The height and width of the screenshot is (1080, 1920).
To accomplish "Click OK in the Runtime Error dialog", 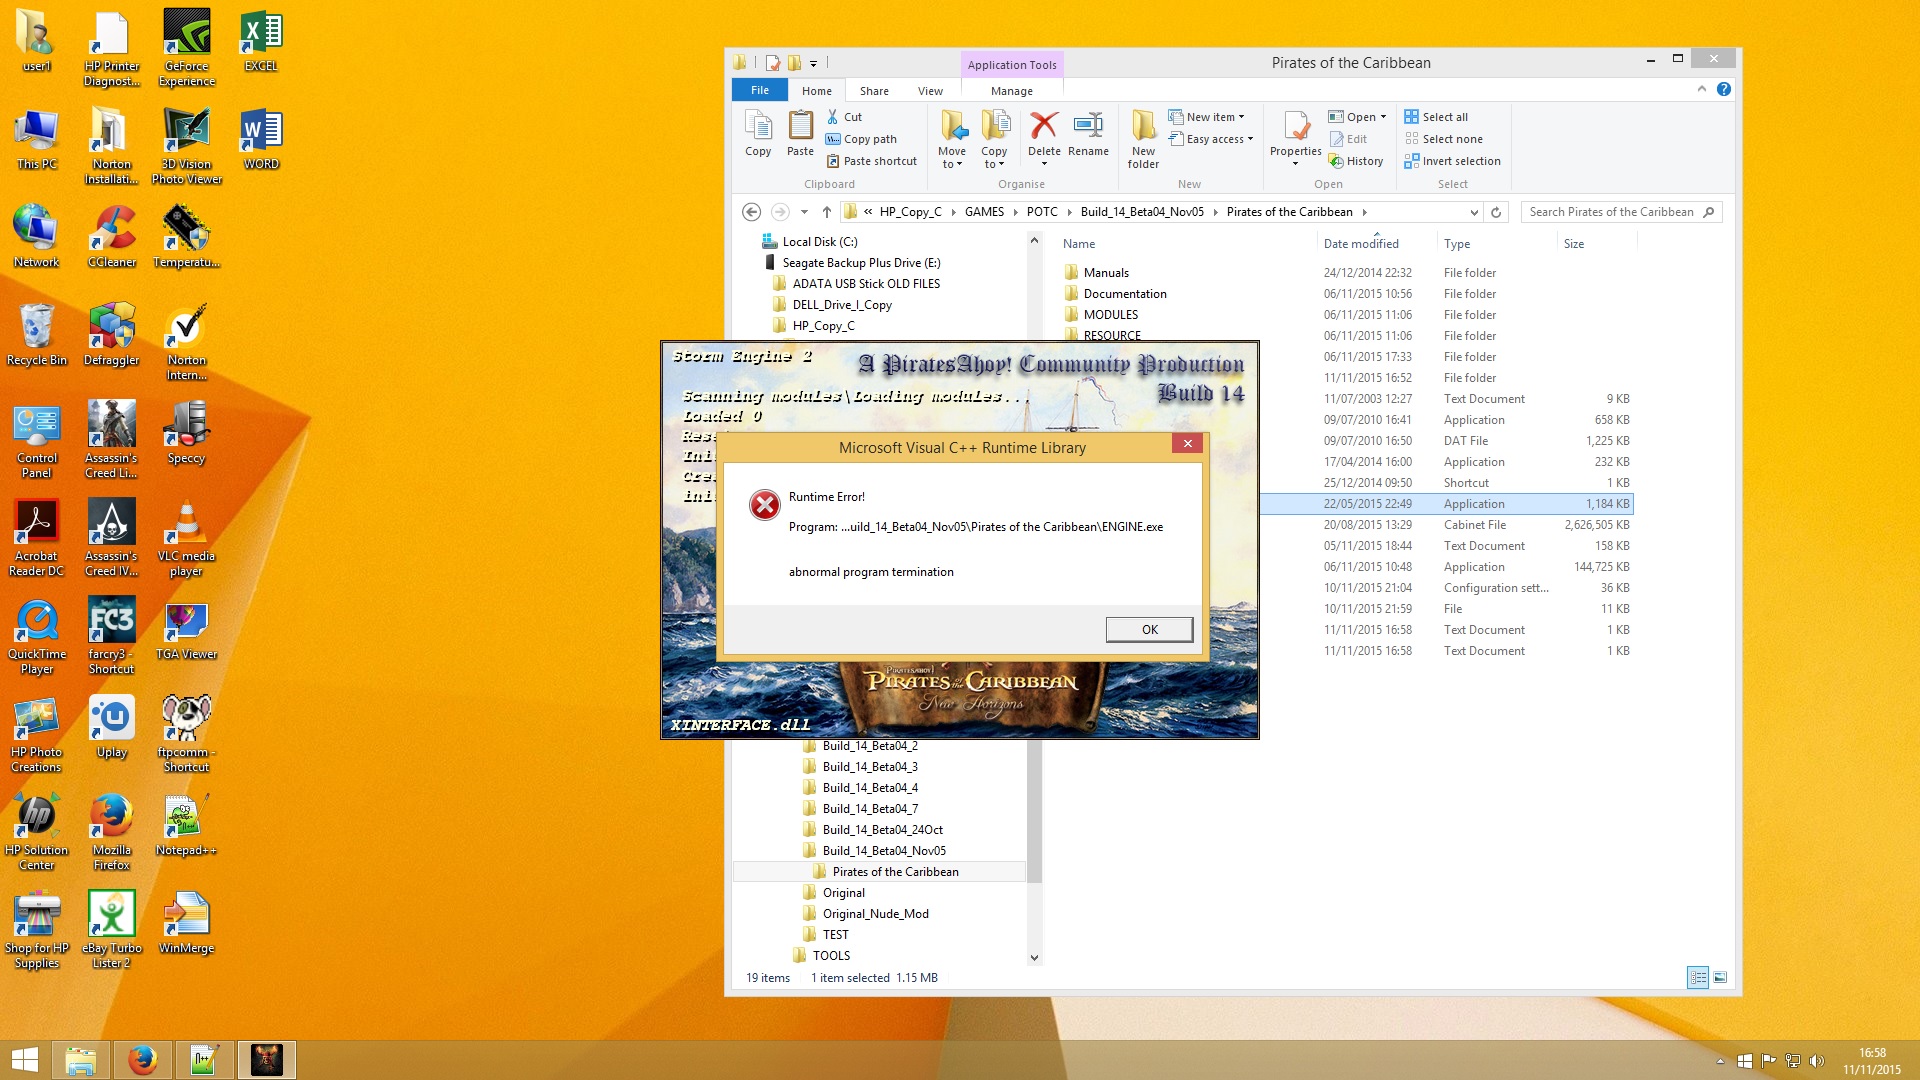I will point(1149,629).
